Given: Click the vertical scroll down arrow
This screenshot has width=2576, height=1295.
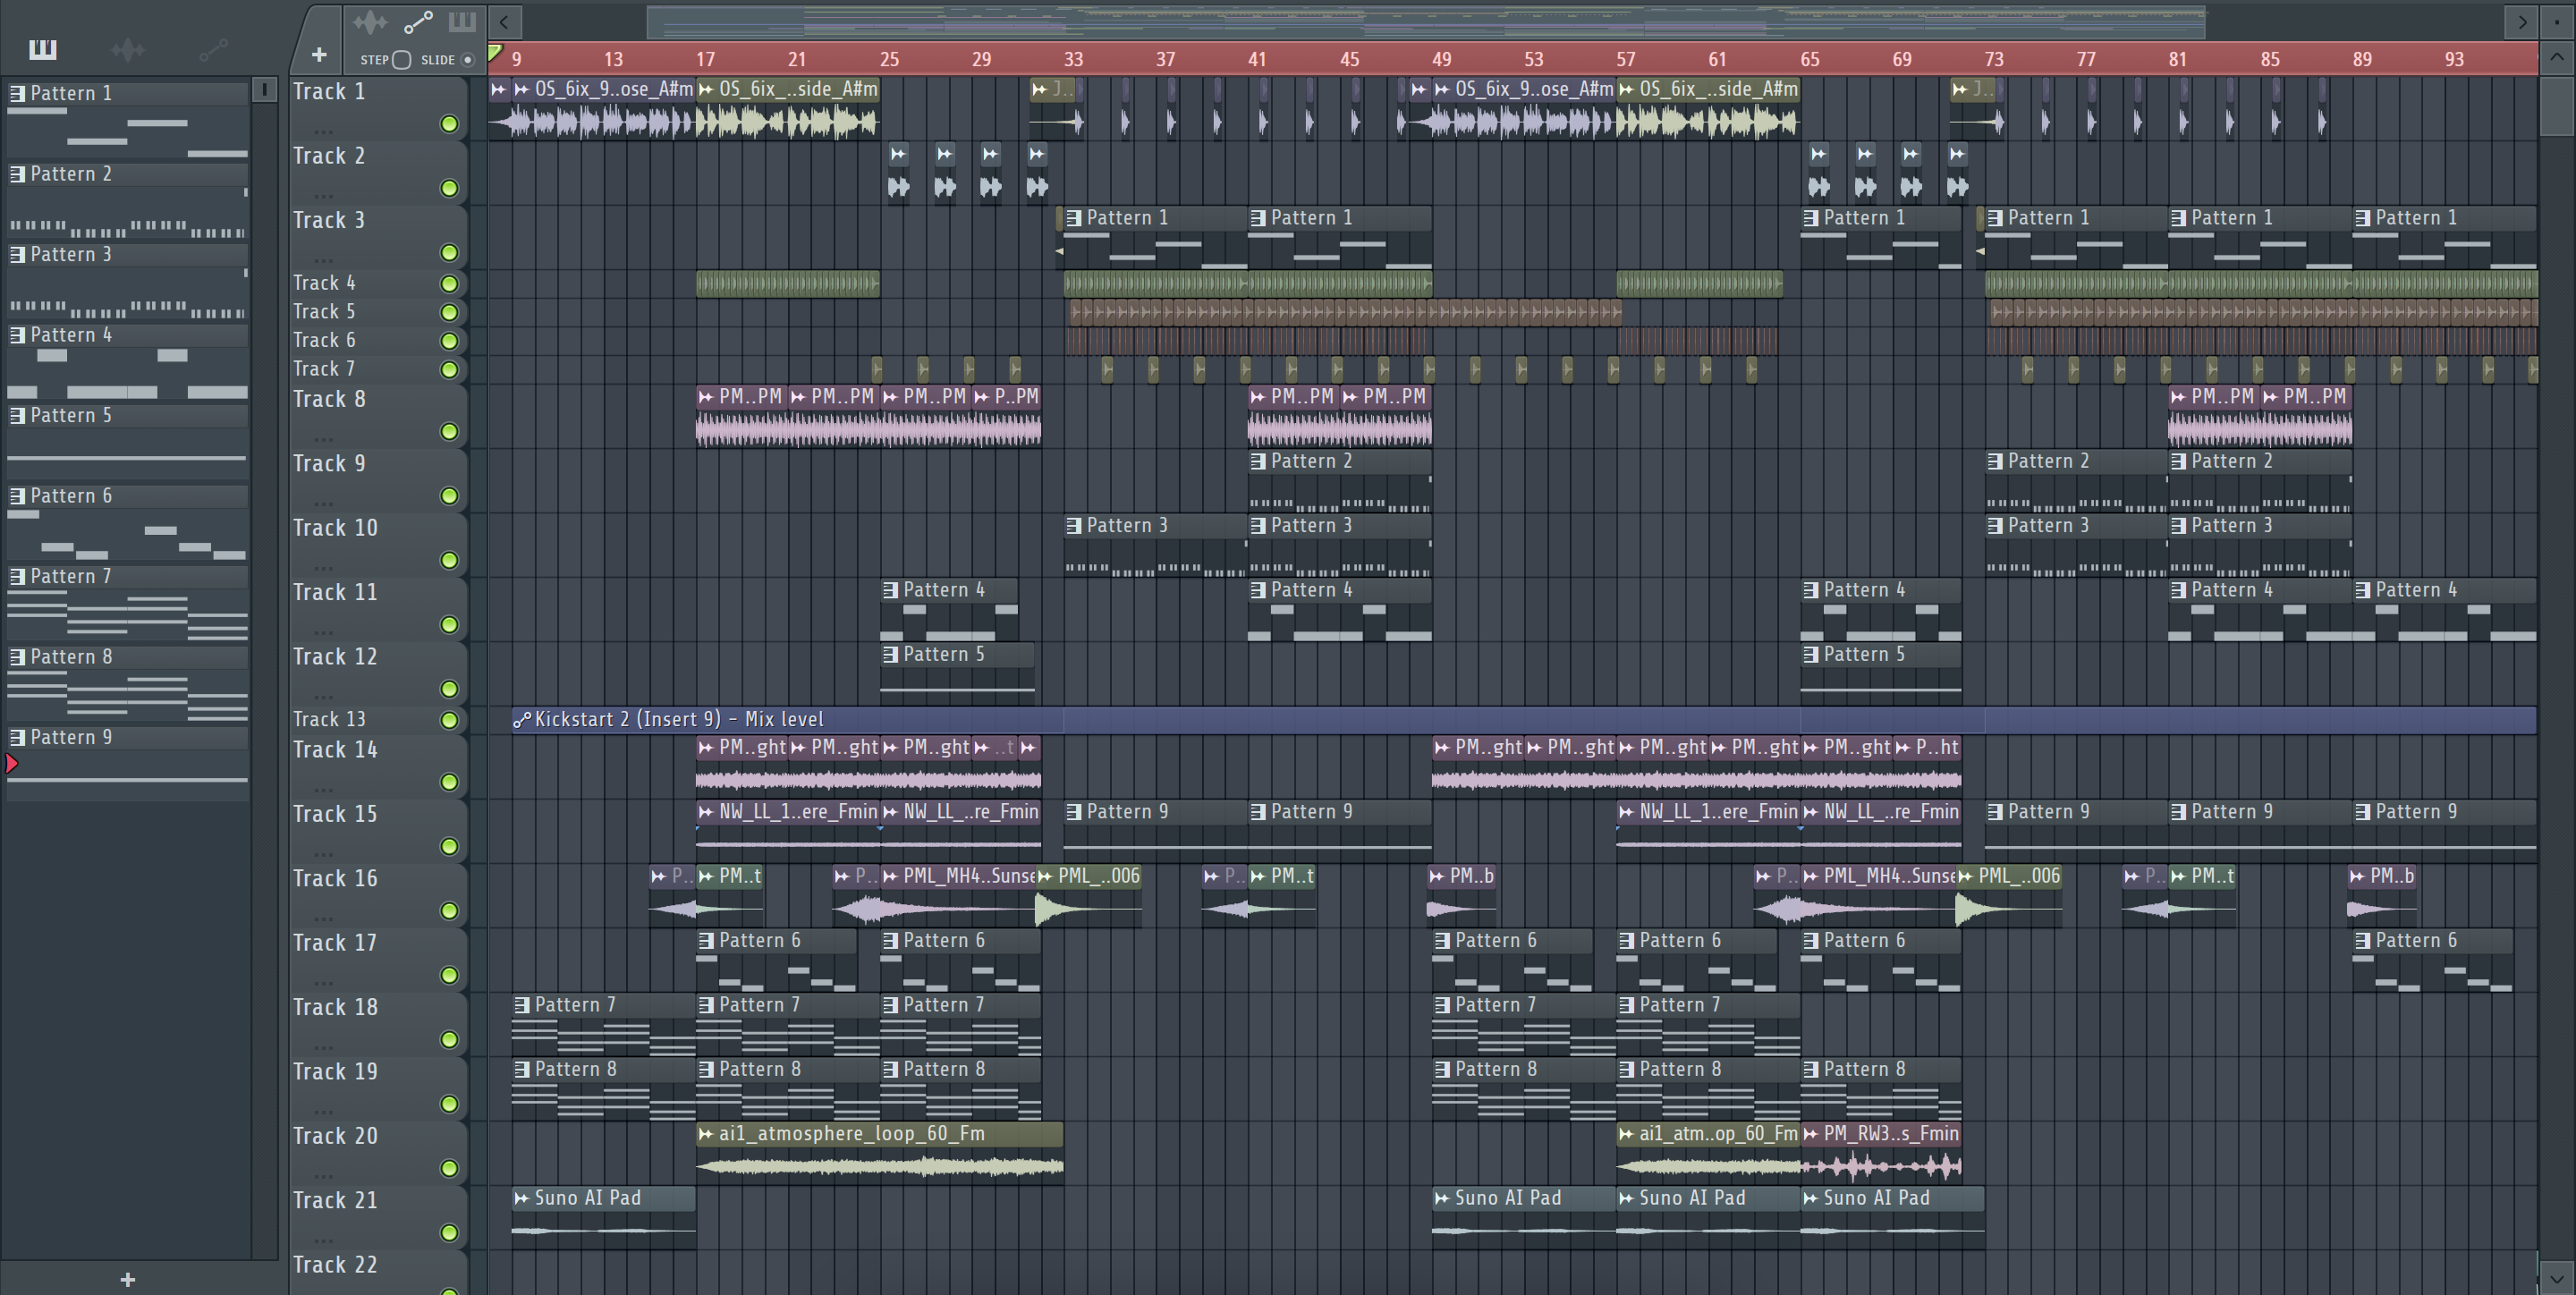Looking at the screenshot, I should pyautogui.click(x=2556, y=1277).
